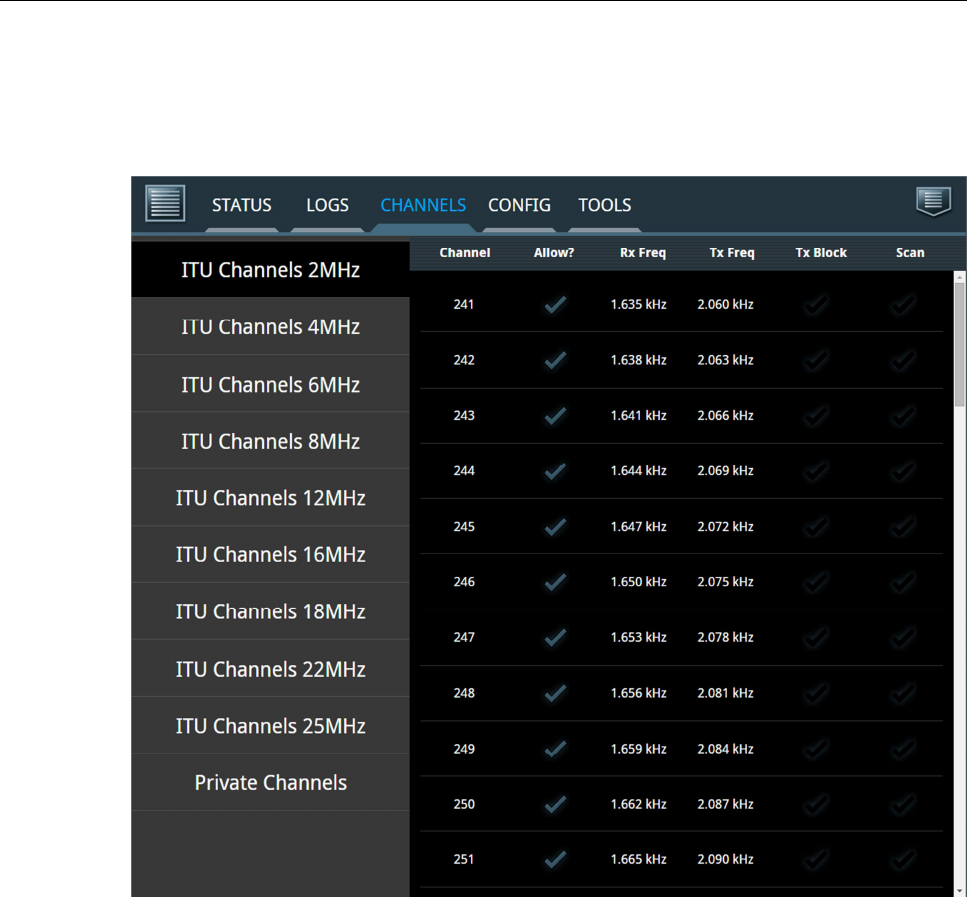
Task: Open ITU Channels 6MHz list
Action: pyautogui.click(x=270, y=384)
